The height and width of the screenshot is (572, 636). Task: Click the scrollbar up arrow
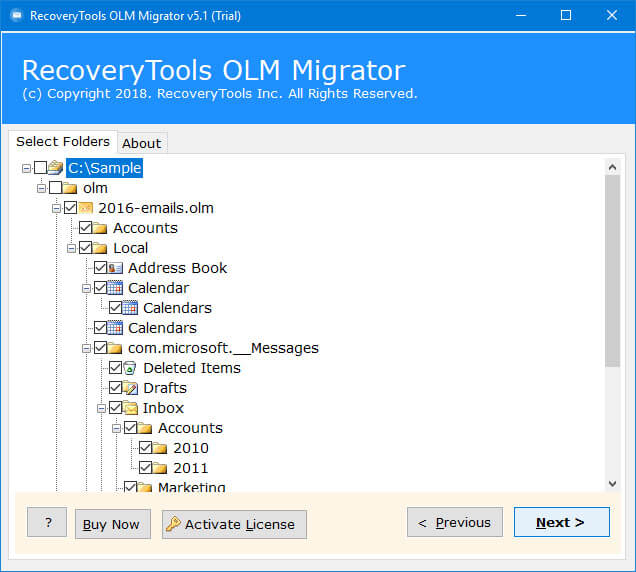click(612, 167)
